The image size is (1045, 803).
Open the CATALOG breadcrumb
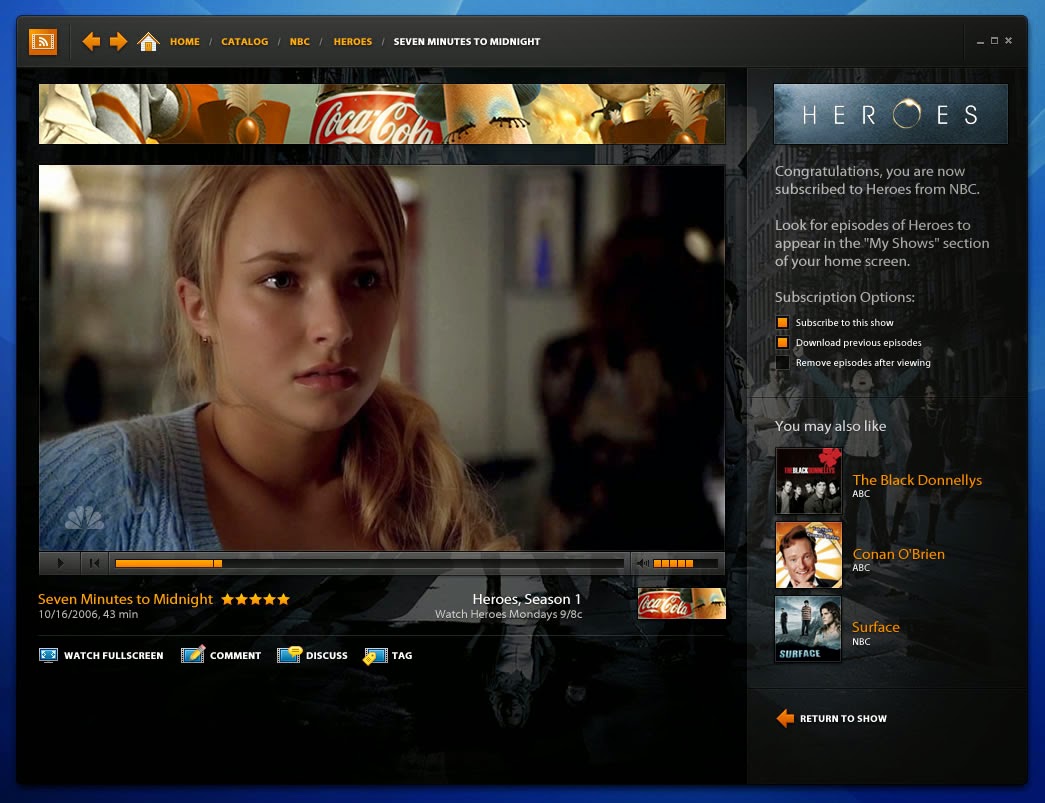(245, 41)
